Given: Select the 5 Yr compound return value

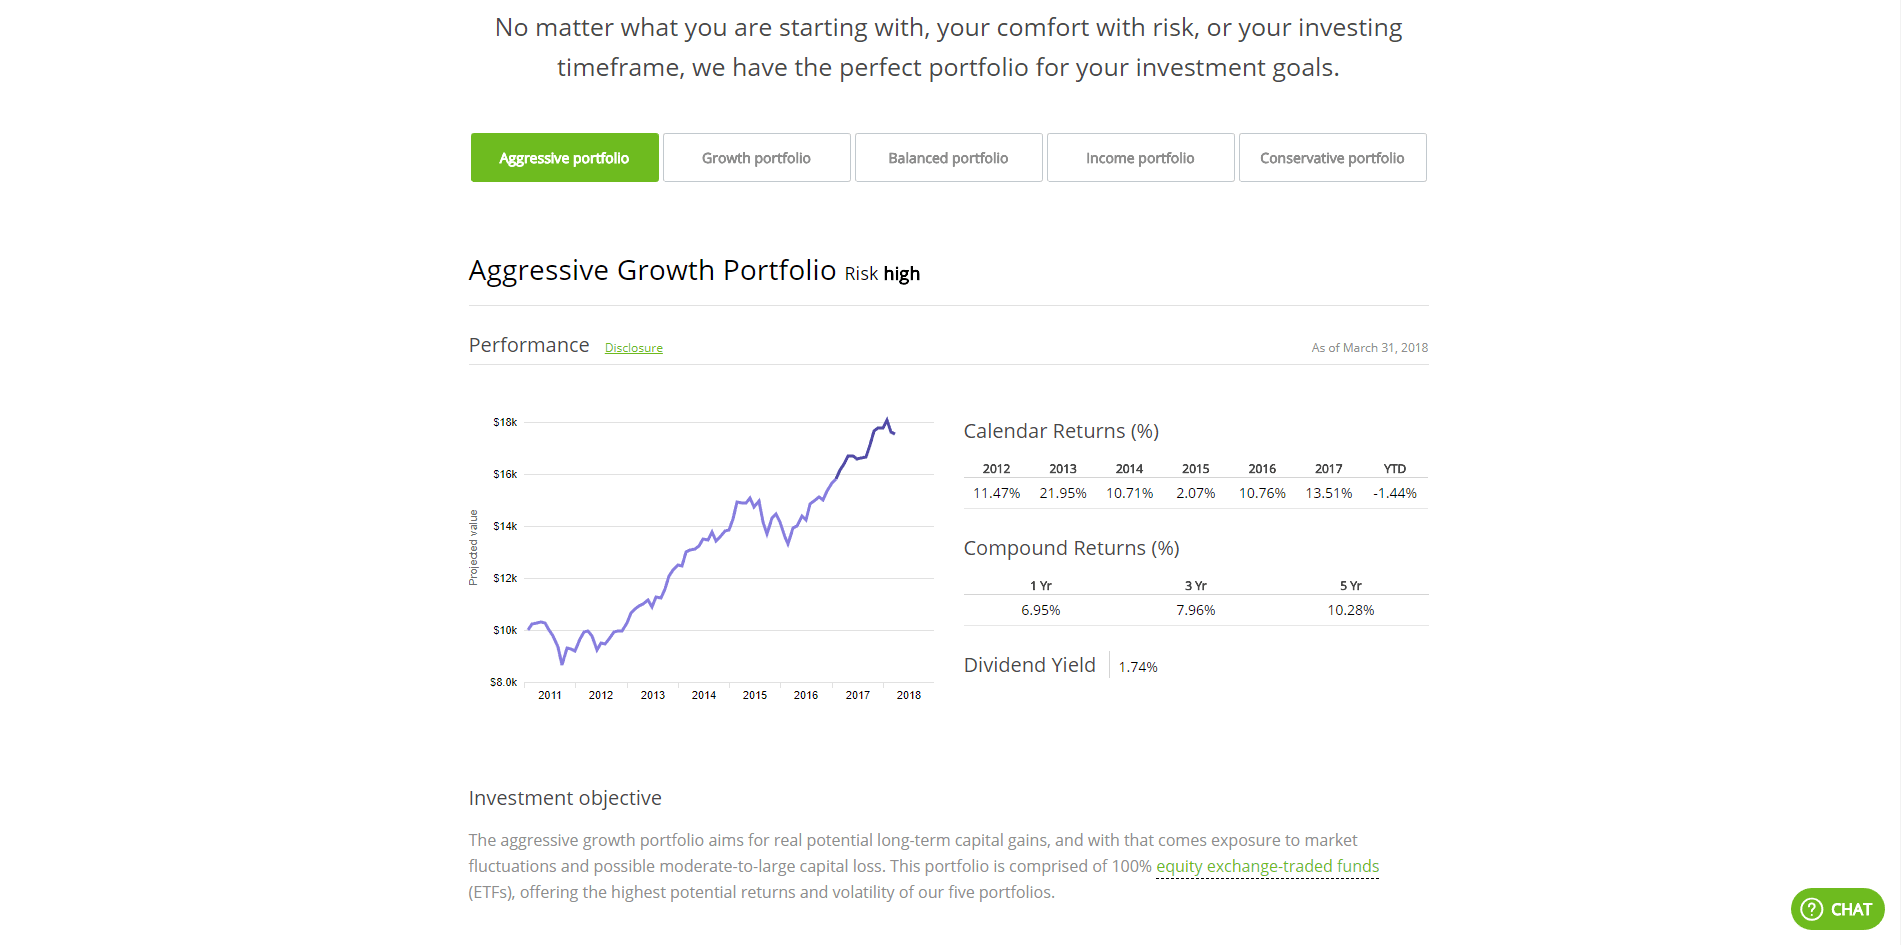Looking at the screenshot, I should pos(1350,610).
